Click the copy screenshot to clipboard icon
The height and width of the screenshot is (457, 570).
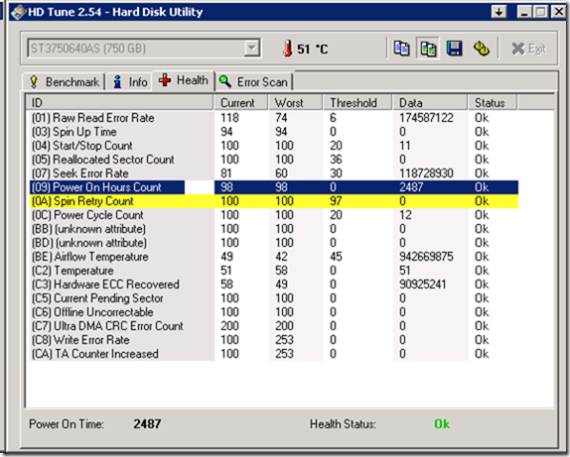pos(428,48)
